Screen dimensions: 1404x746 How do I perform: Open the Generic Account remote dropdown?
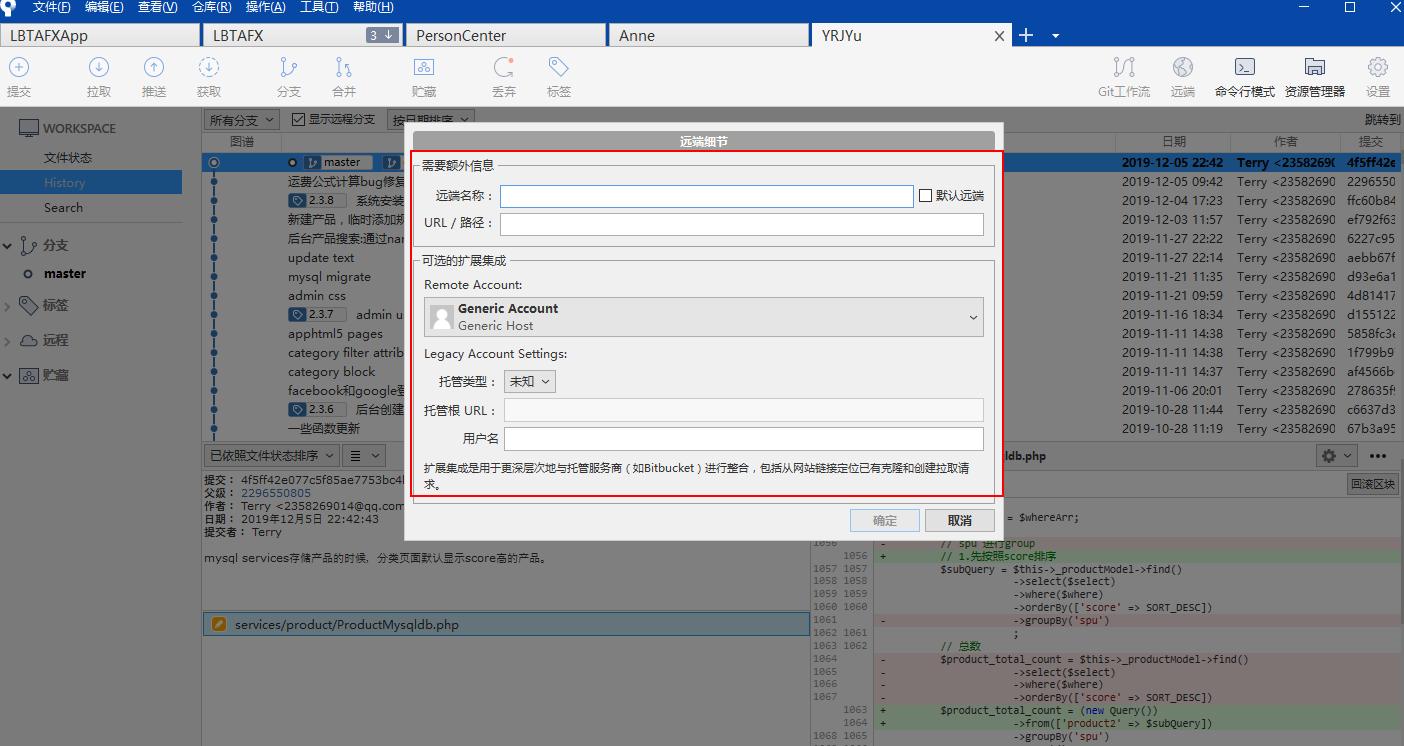point(706,316)
